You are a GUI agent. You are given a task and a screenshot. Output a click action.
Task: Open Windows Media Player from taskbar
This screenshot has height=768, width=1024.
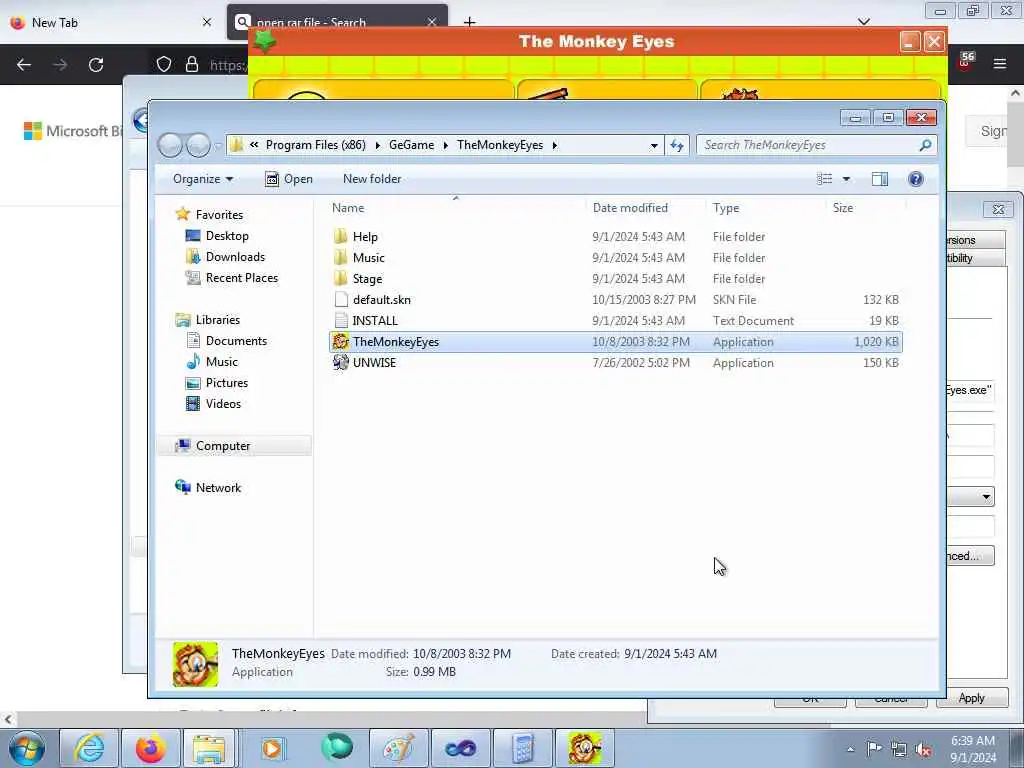point(272,748)
